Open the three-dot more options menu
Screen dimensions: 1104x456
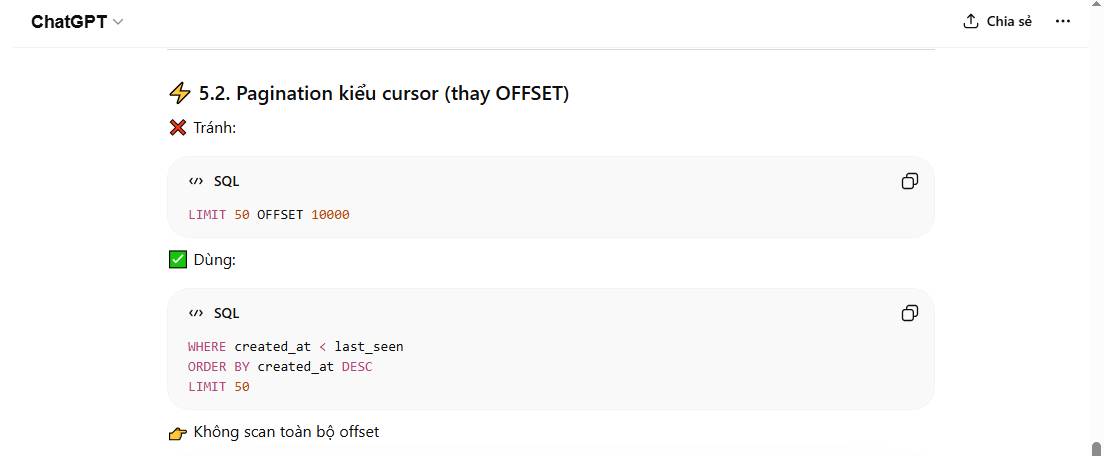pos(1063,21)
